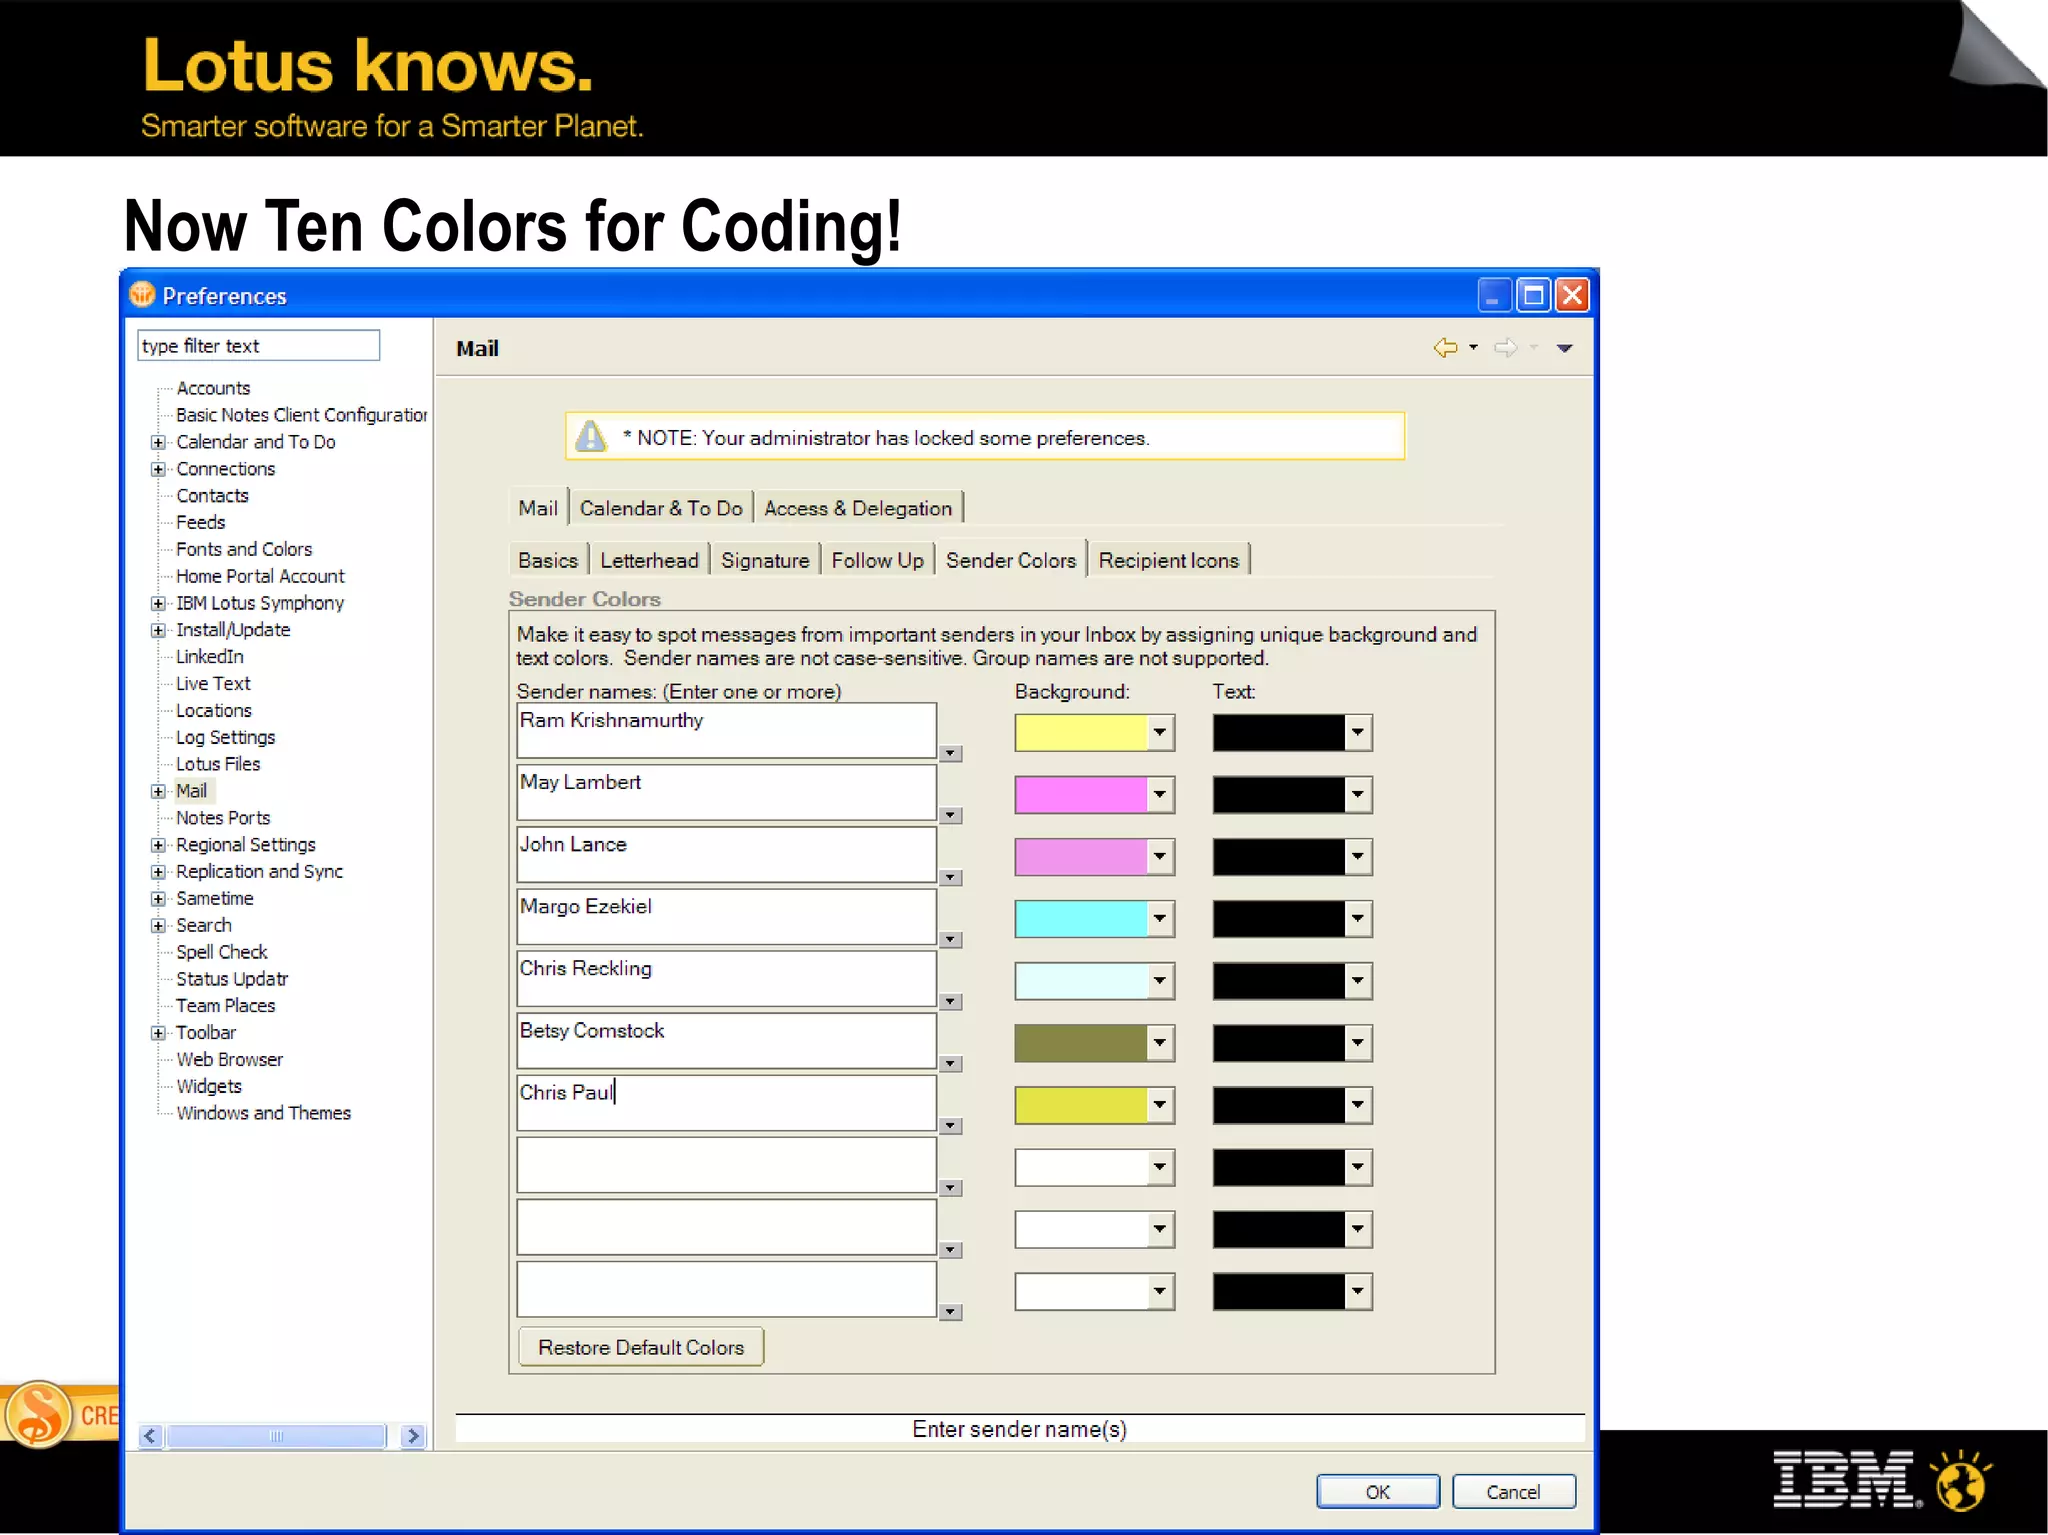Open the preferences view menu triangle
Image resolution: width=2048 pixels, height=1535 pixels.
1565,348
